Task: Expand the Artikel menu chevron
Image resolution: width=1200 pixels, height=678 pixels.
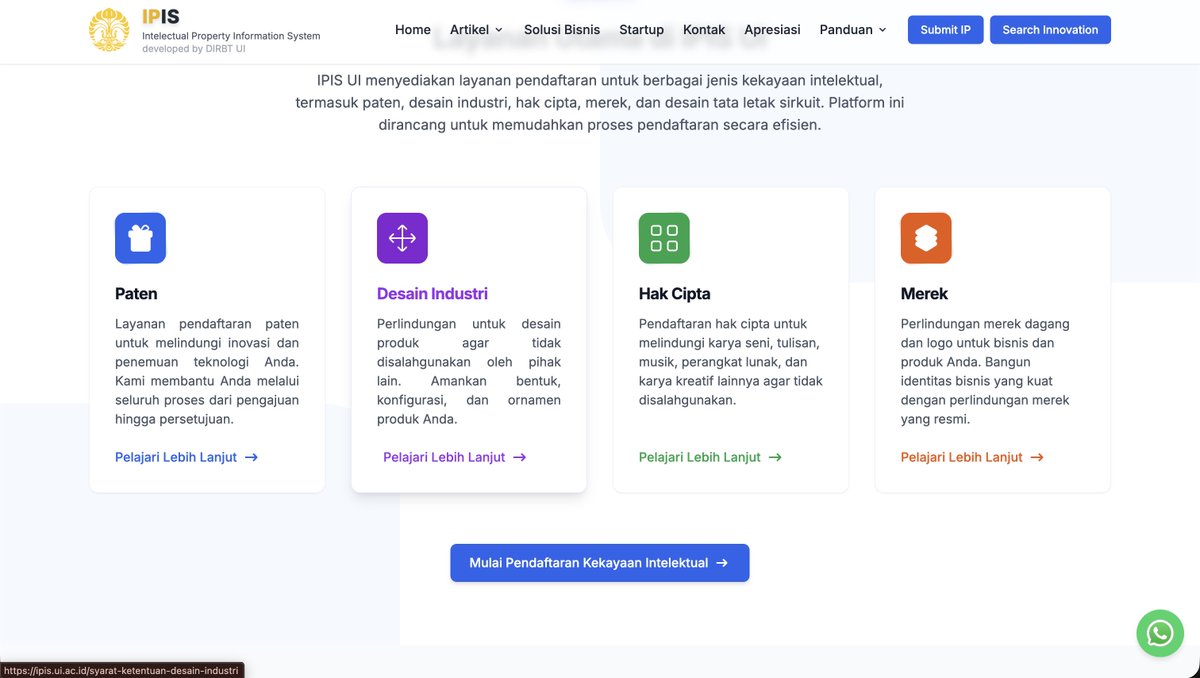Action: coord(499,30)
